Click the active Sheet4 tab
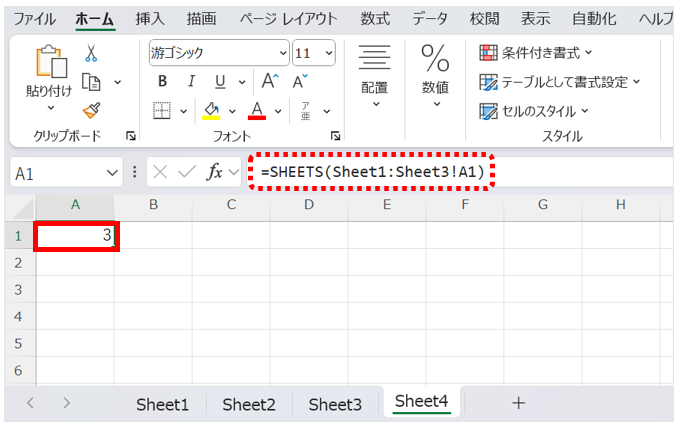This screenshot has height=431, width=681. click(x=421, y=401)
